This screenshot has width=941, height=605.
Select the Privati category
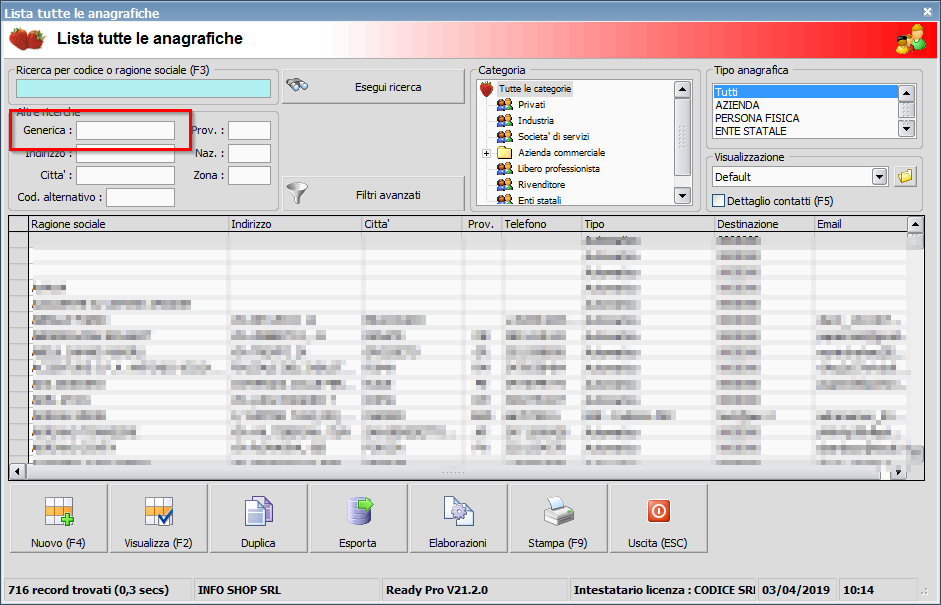point(532,104)
